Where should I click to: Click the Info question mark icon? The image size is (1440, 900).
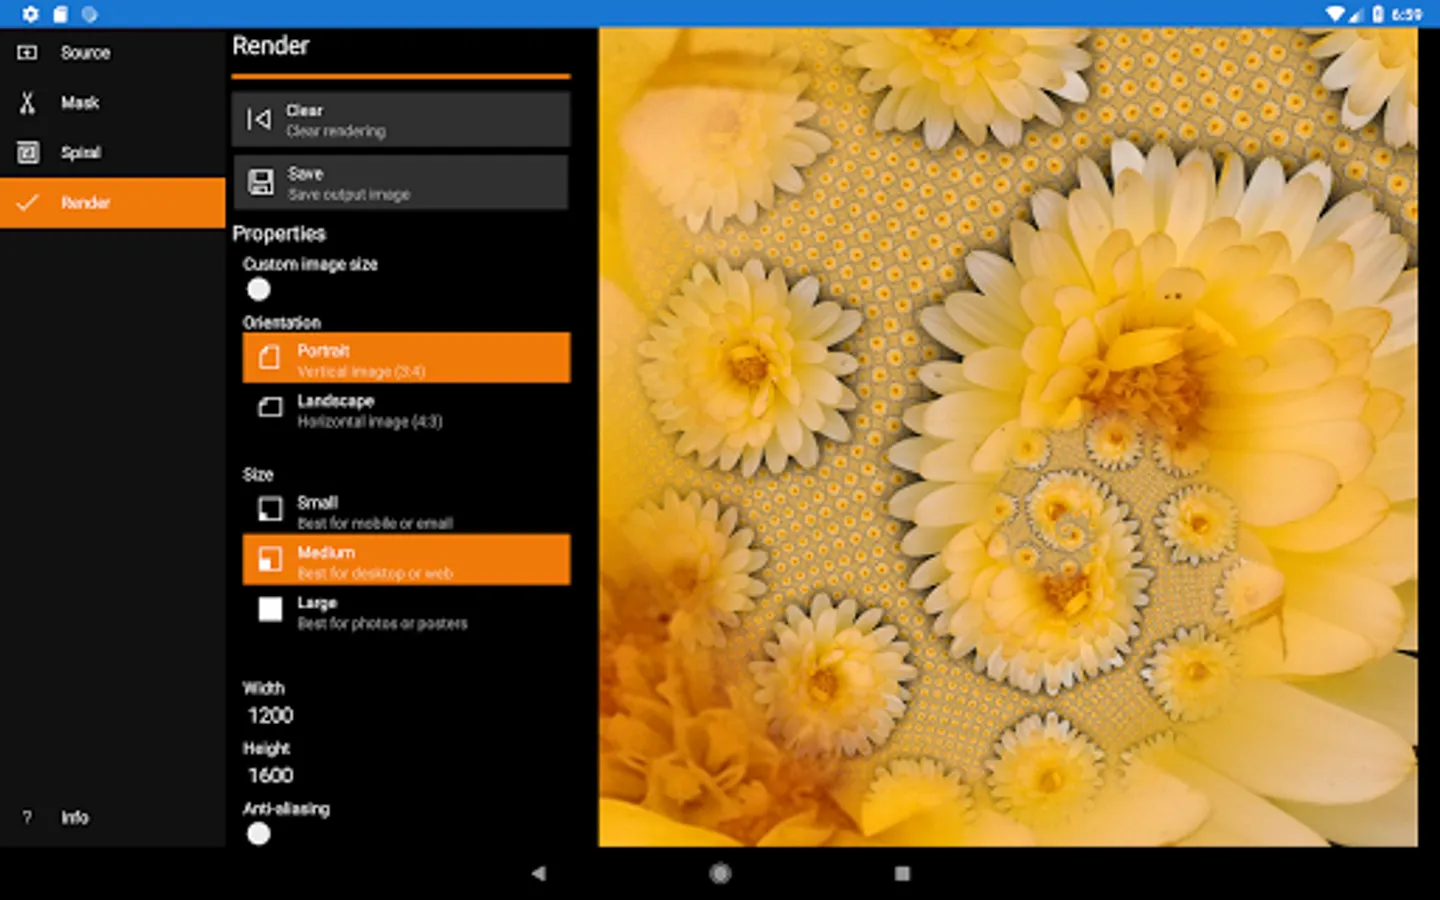click(27, 817)
